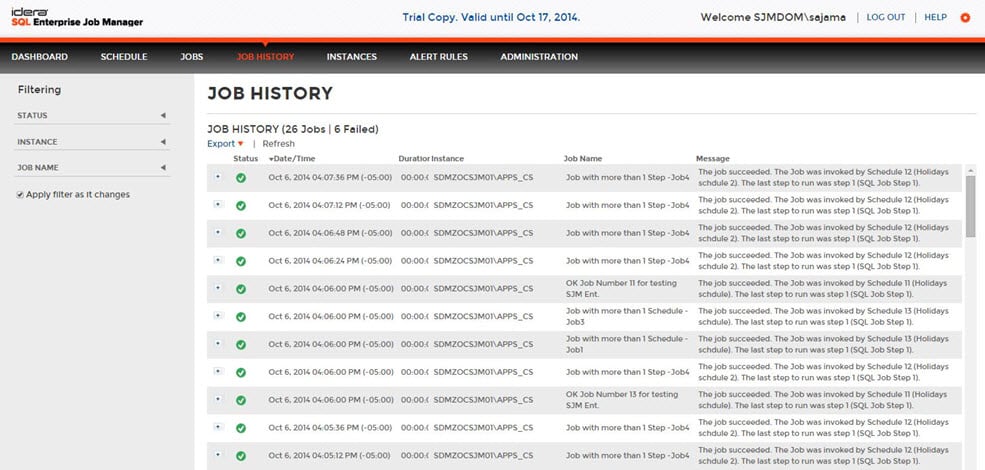
Task: Expand the INSTANCE filter section
Action: click(163, 142)
